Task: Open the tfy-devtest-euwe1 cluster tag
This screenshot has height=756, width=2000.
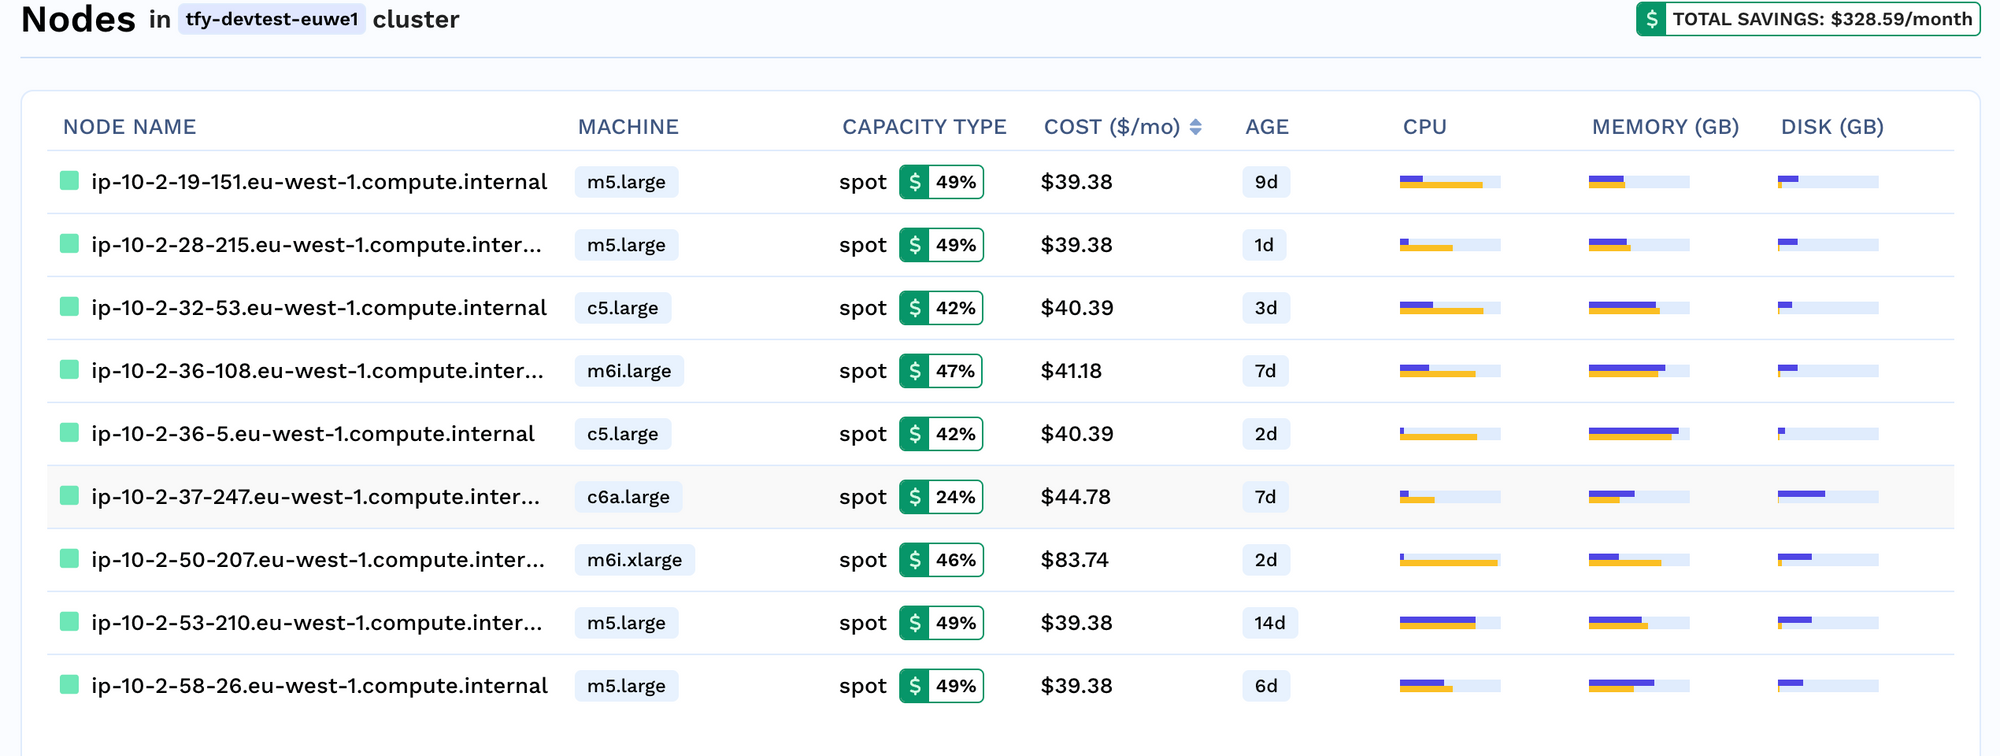Action: [271, 20]
